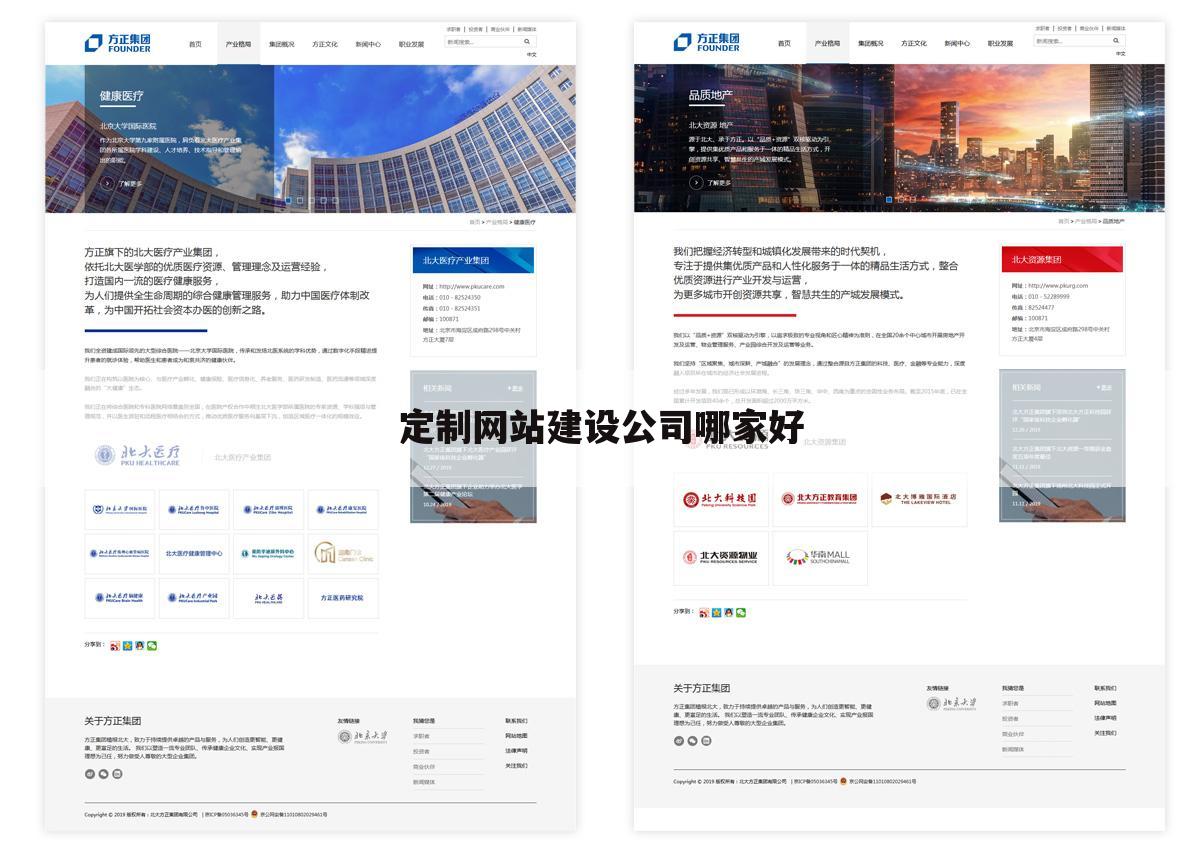Share via the Weibo icon on right page
The image size is (1200, 857).
point(704,612)
